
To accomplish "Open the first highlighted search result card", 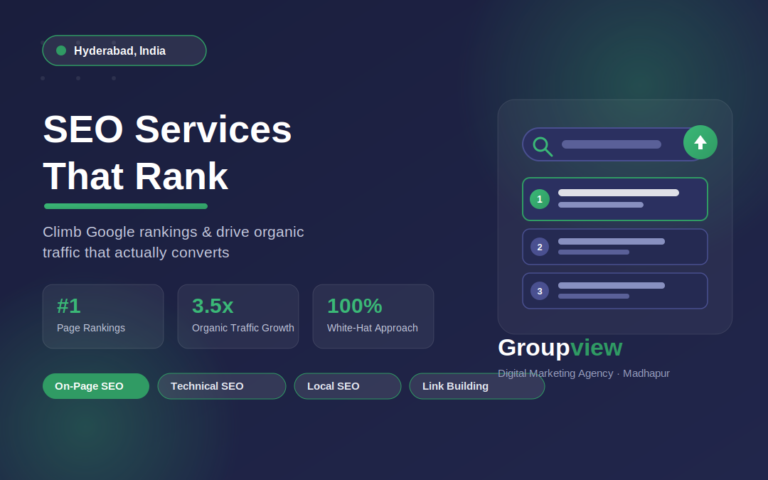I will pyautogui.click(x=615, y=199).
